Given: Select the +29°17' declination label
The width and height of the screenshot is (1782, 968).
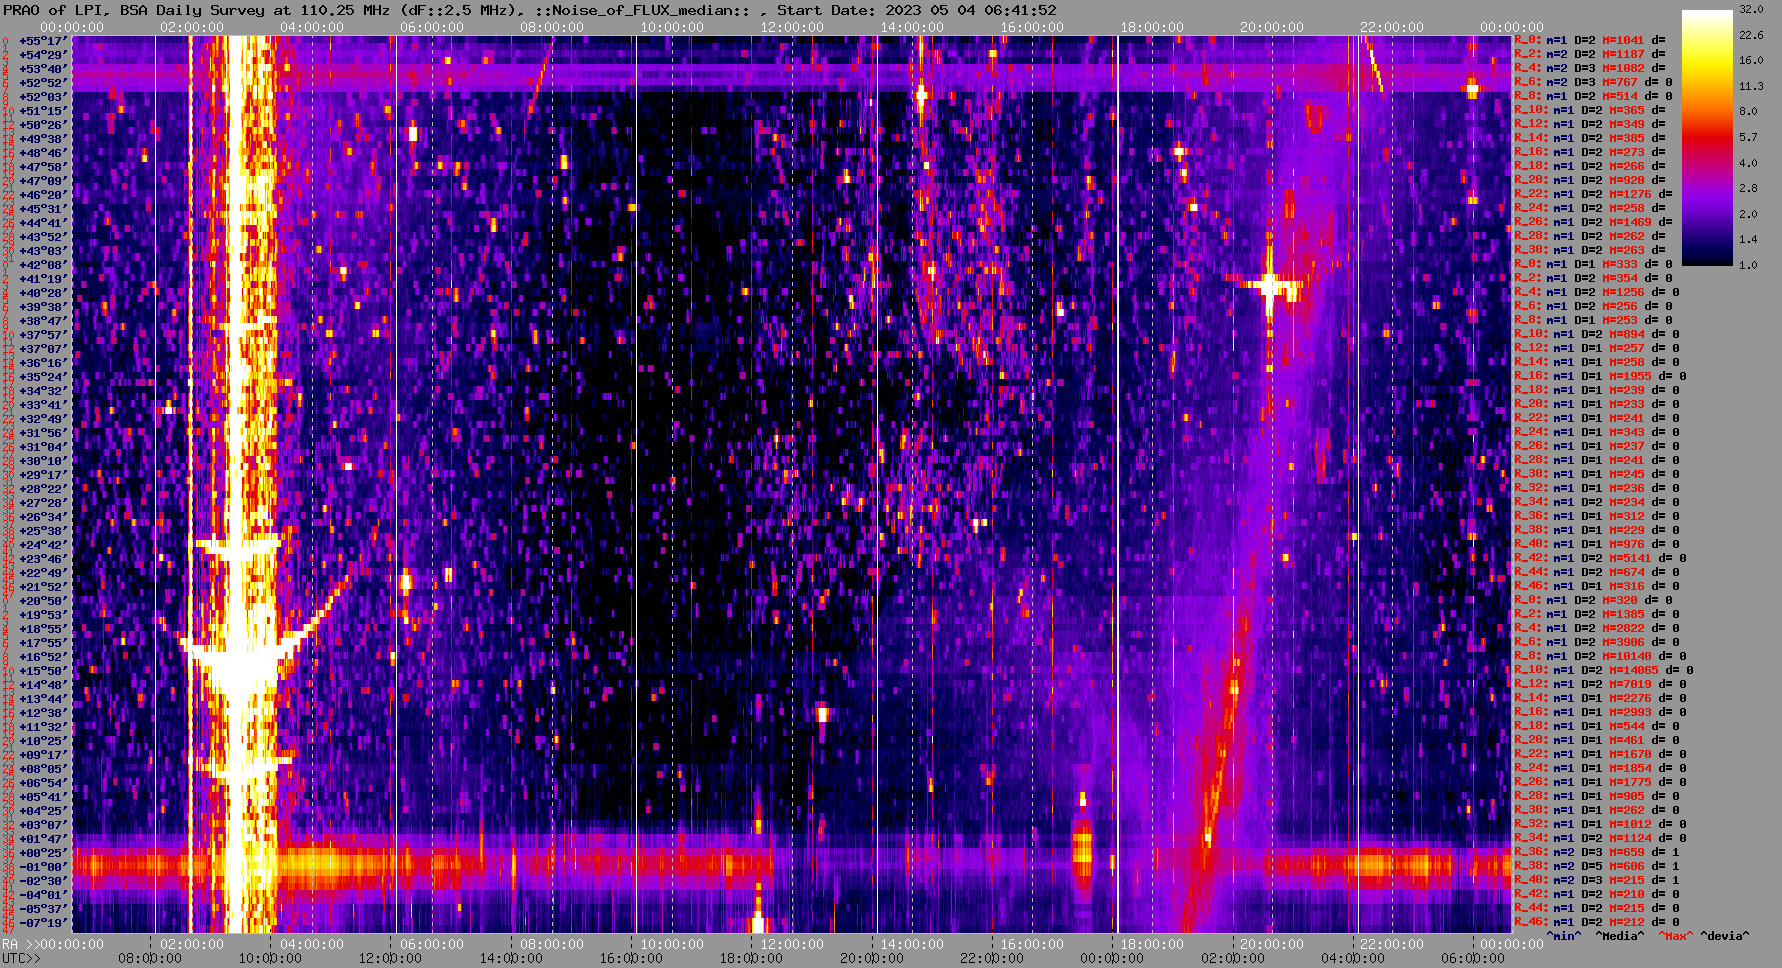Looking at the screenshot, I should click(x=43, y=475).
